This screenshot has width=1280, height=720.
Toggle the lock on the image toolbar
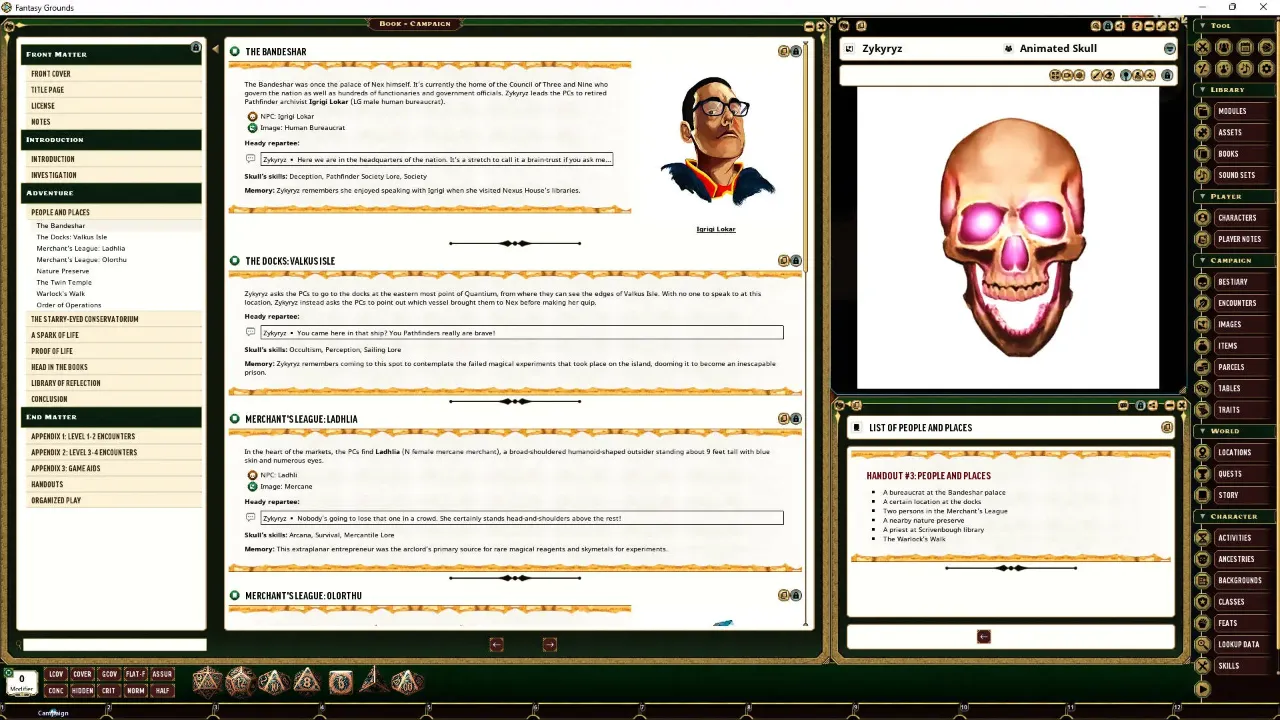click(x=1167, y=75)
